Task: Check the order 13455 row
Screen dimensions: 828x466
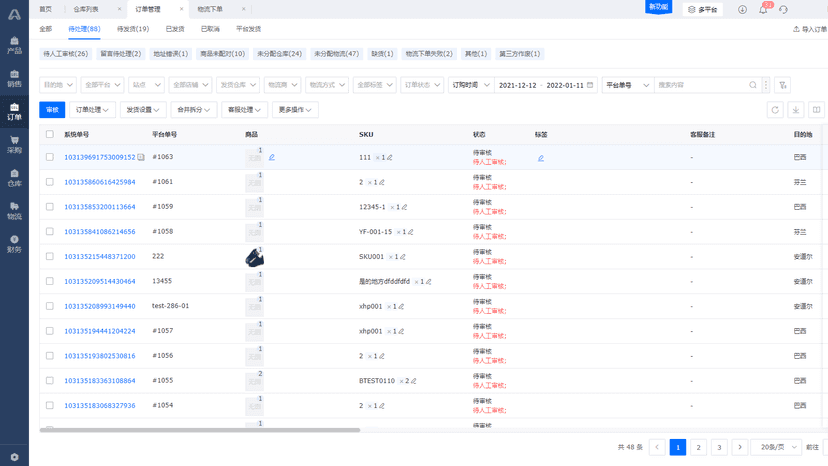Action: pos(50,281)
